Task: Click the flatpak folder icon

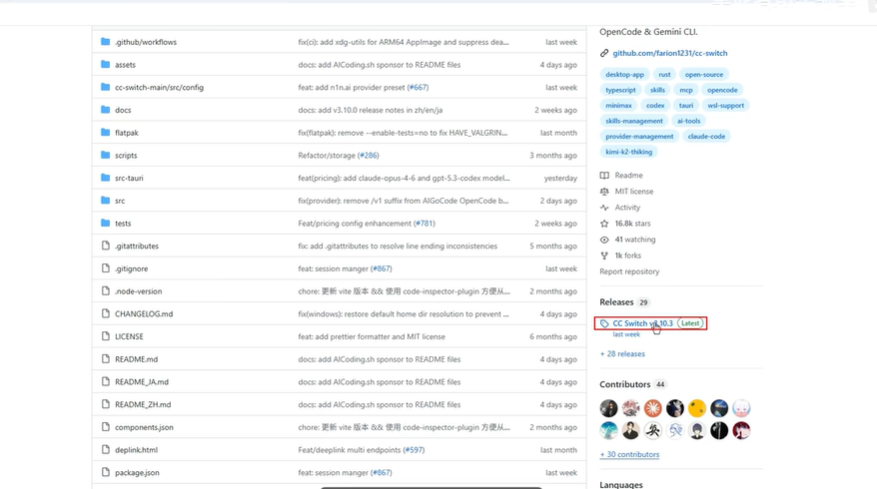Action: point(105,133)
